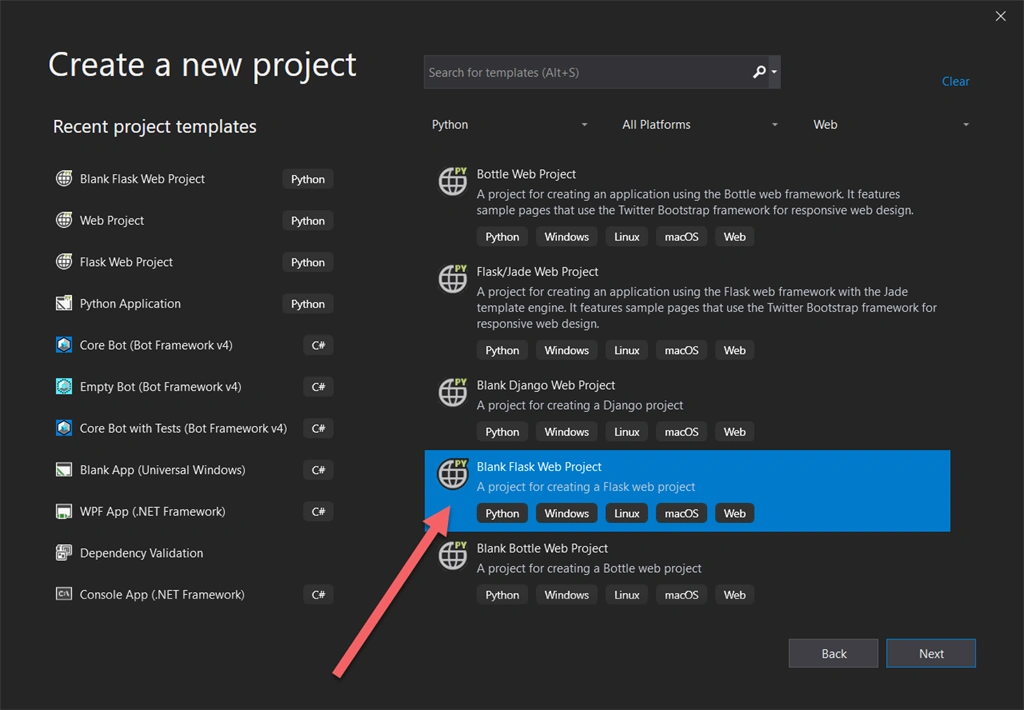Select Blank Django Web Project template title
This screenshot has height=710, width=1024.
pos(545,385)
